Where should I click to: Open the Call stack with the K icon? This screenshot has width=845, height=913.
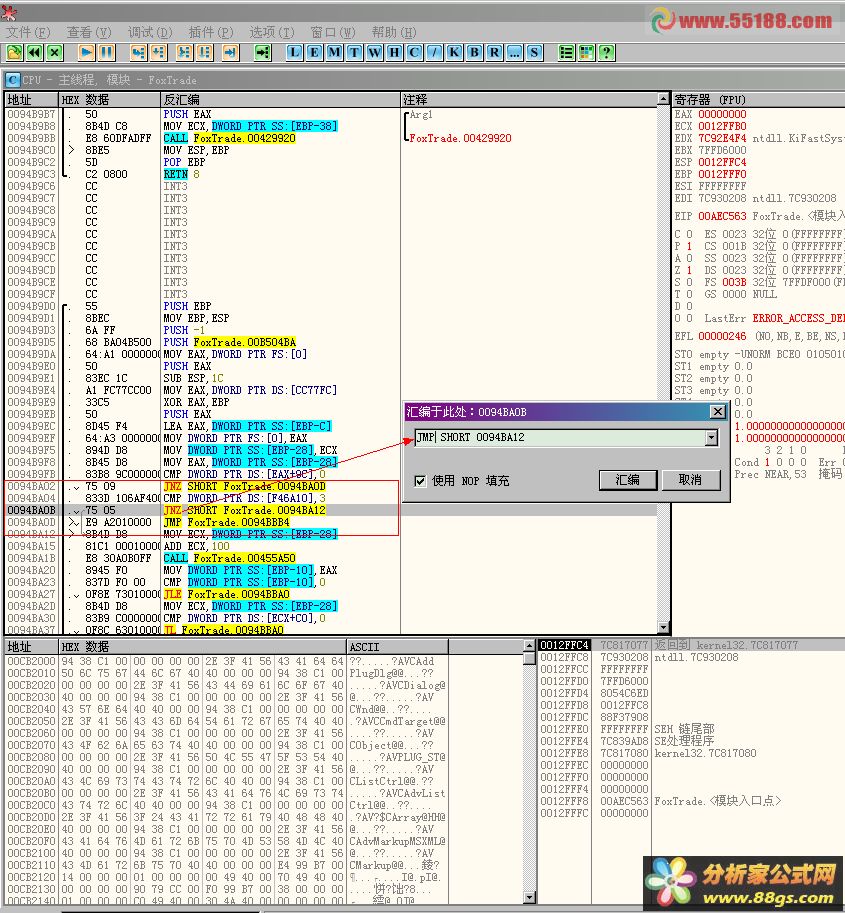point(454,53)
